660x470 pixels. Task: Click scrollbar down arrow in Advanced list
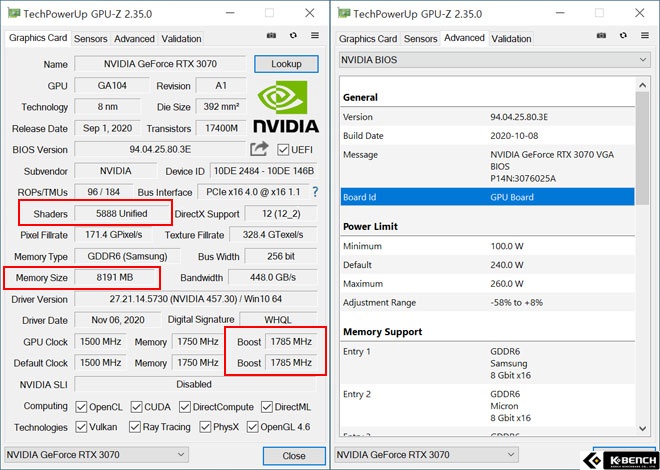(642, 428)
